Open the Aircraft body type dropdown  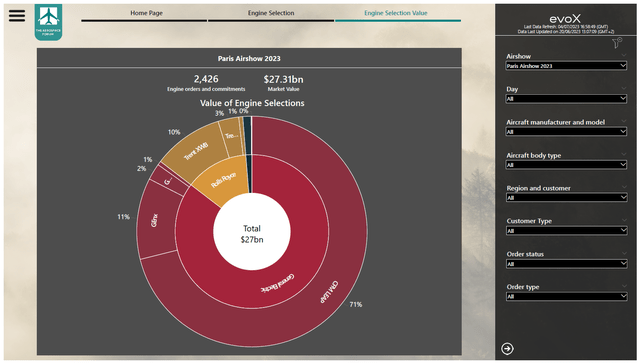tap(566, 165)
